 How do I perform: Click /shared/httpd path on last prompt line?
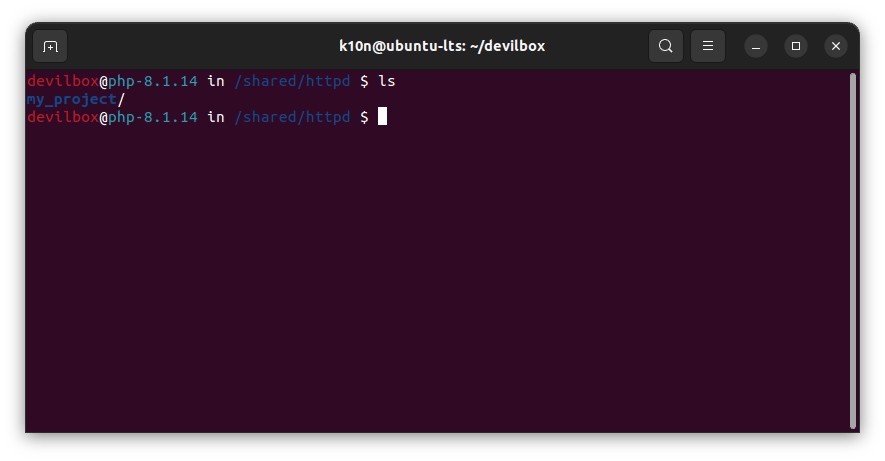pyautogui.click(x=292, y=117)
